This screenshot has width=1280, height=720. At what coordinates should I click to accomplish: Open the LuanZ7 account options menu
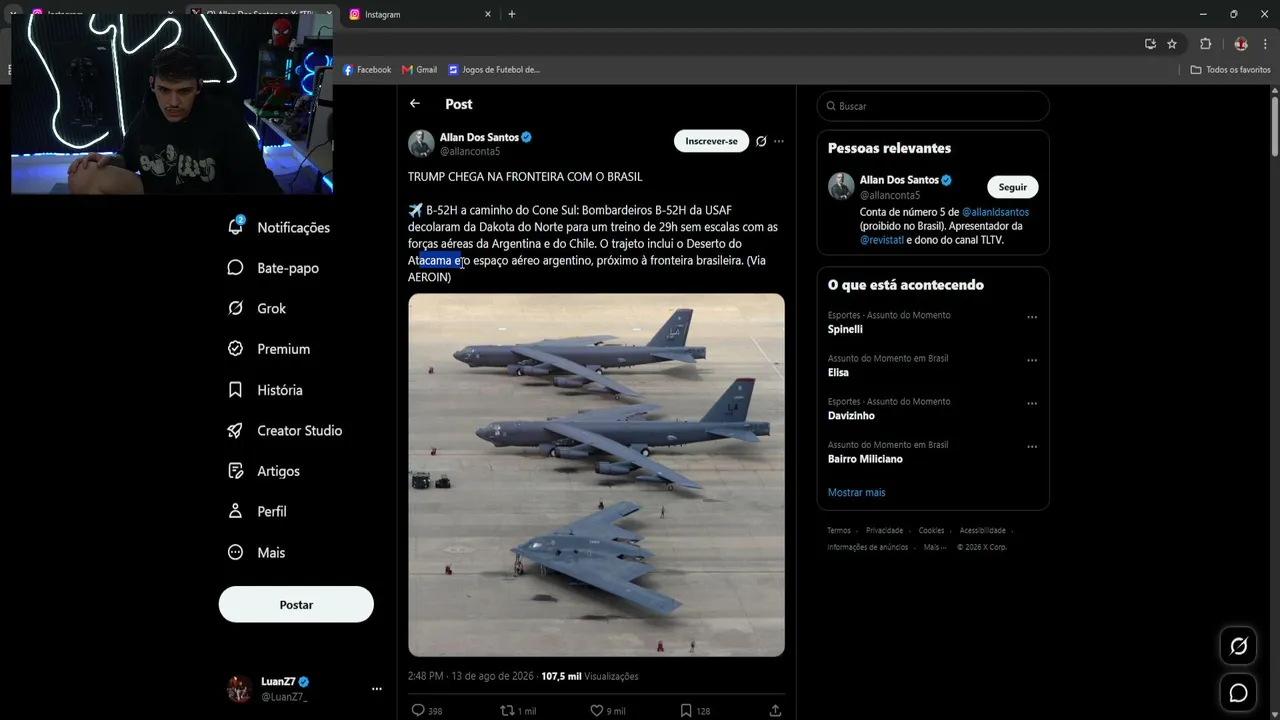376,689
